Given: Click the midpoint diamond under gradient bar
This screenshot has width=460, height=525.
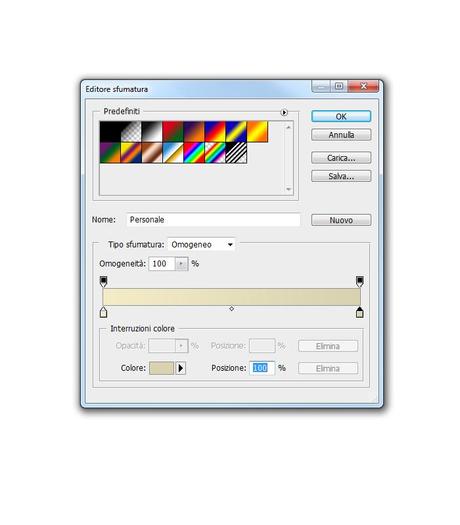Looking at the screenshot, I should click(231, 308).
